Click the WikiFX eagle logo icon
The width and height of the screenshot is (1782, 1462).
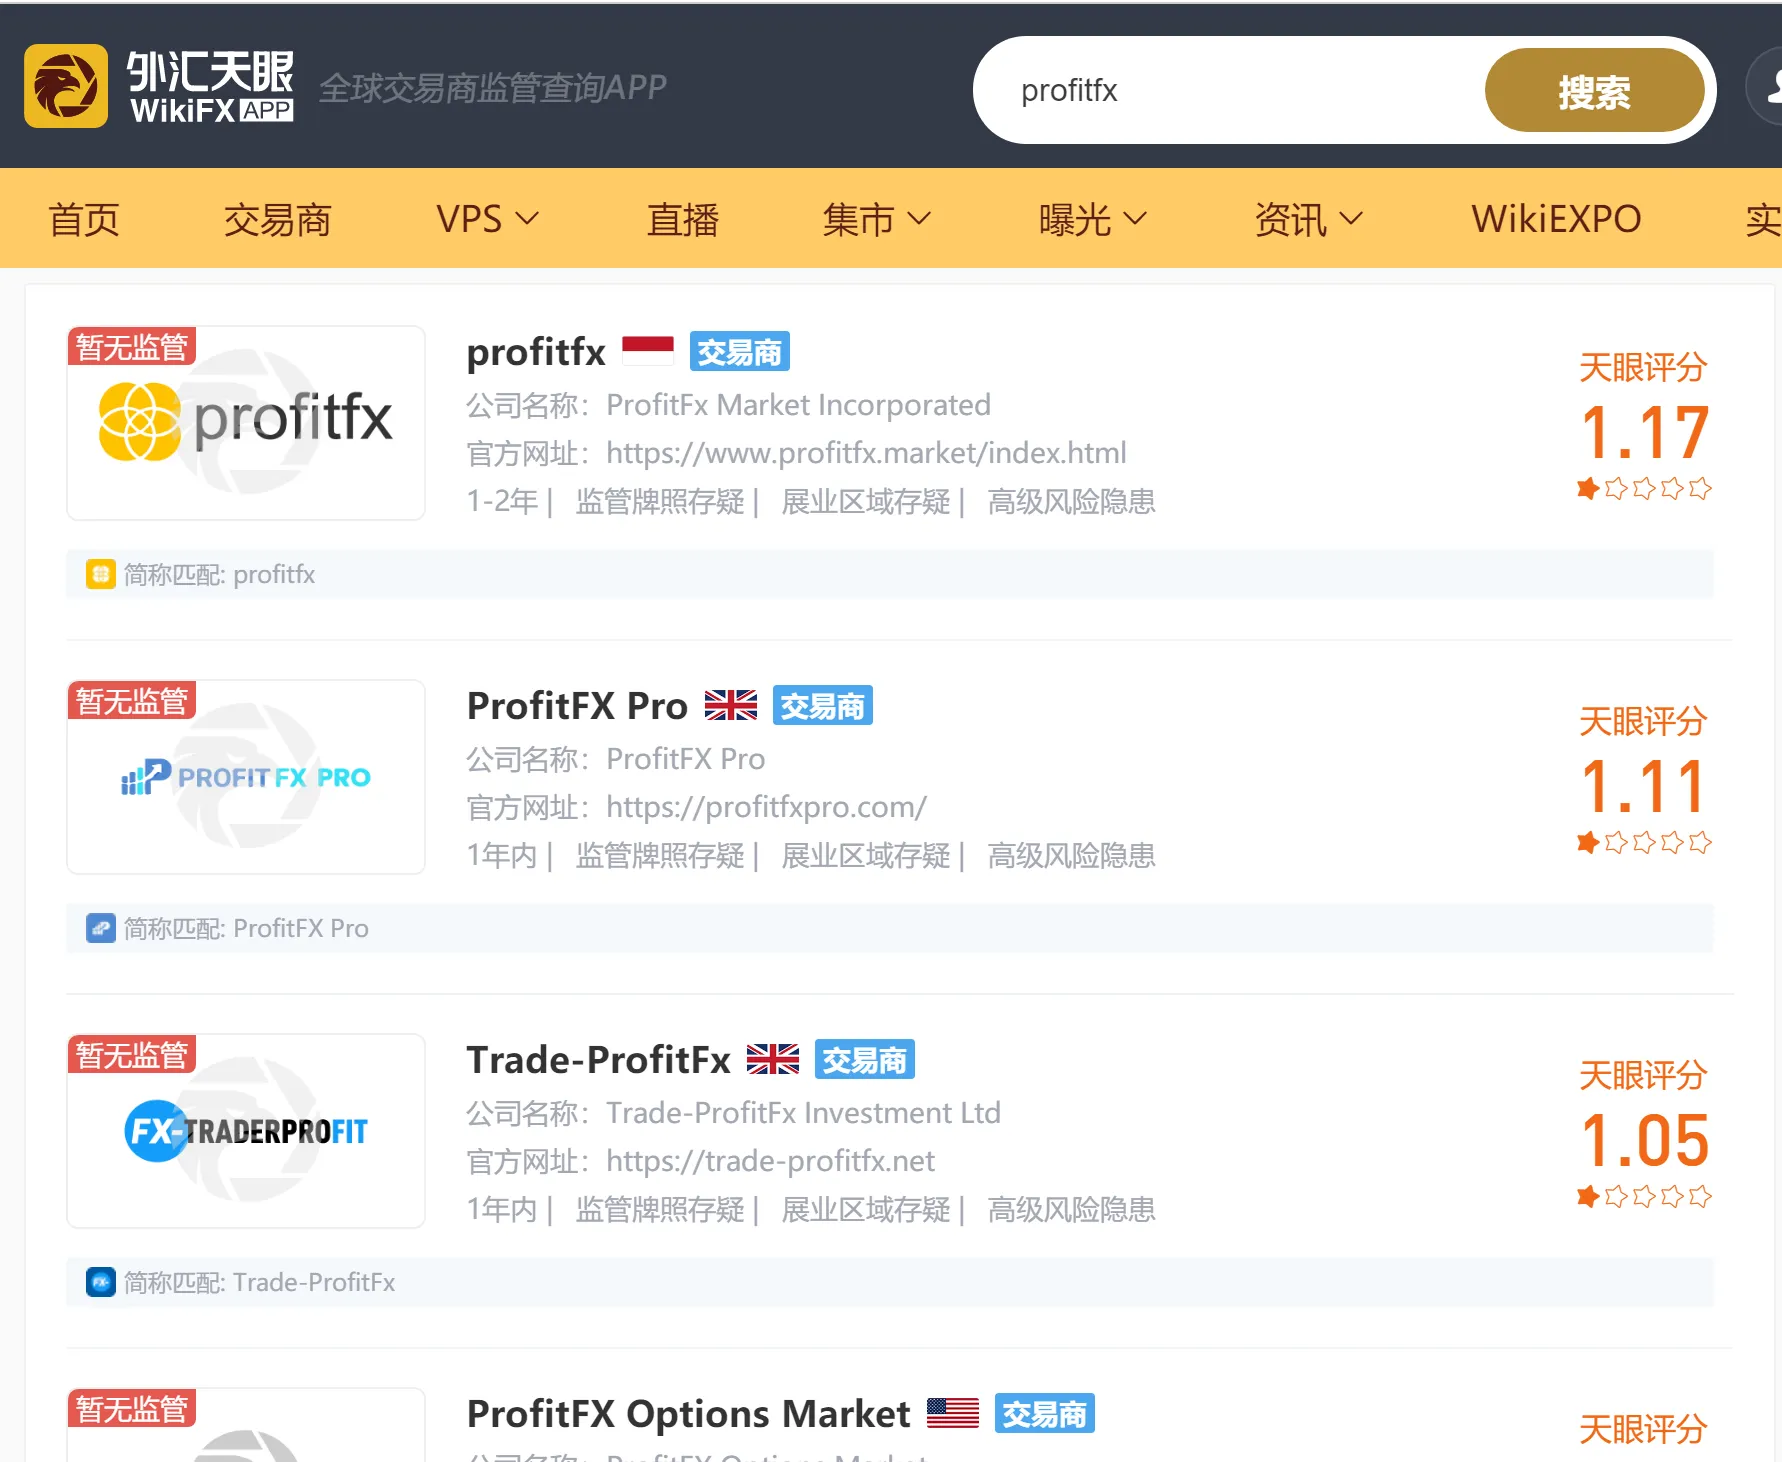tap(66, 86)
